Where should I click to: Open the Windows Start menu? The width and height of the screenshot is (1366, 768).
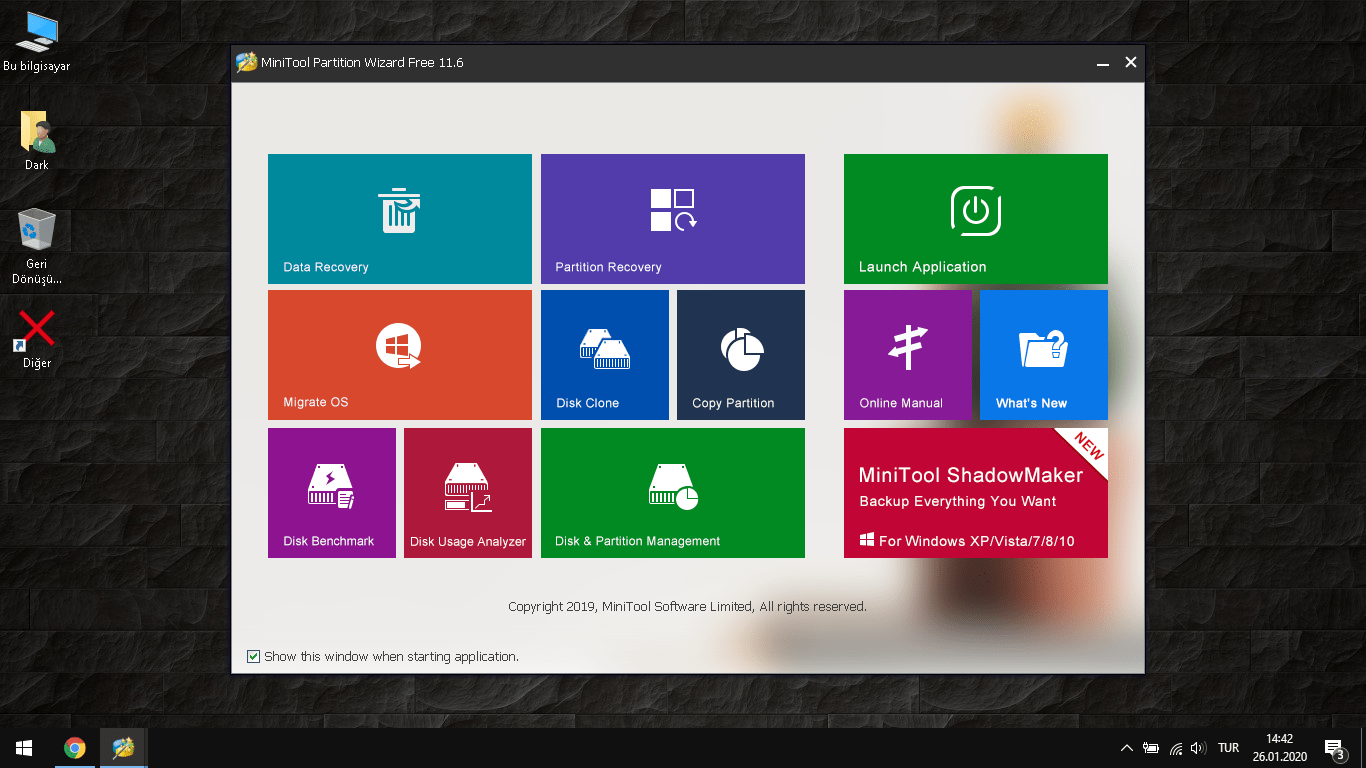tap(24, 748)
